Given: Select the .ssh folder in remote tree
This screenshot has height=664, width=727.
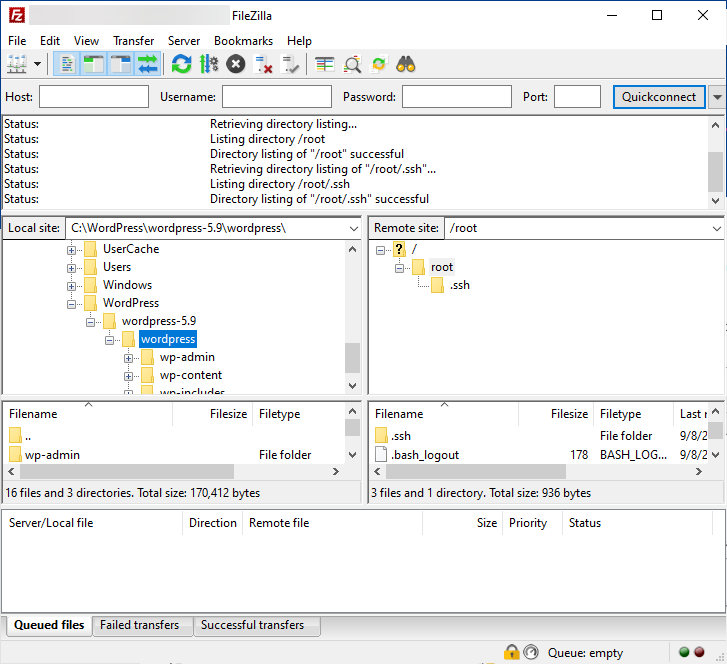Looking at the screenshot, I should pos(459,285).
